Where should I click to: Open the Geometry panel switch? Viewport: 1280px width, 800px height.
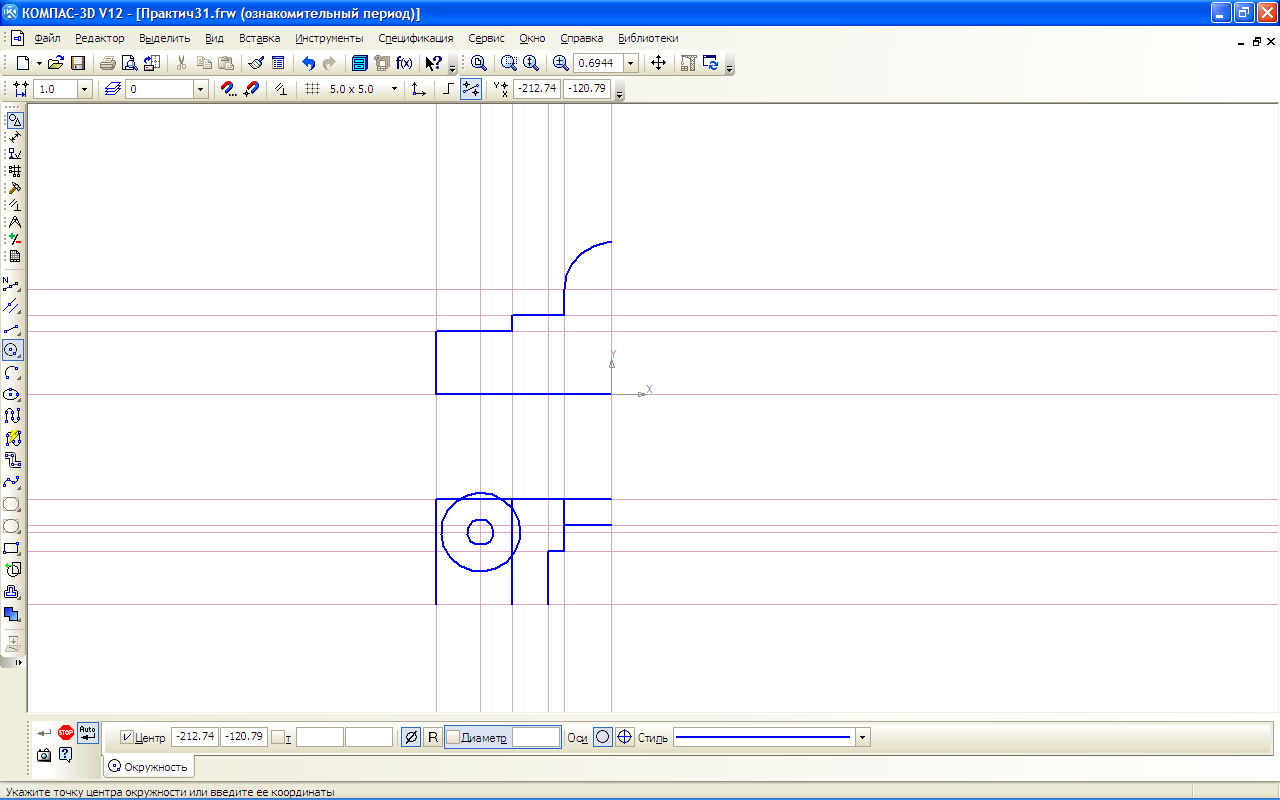click(x=14, y=120)
